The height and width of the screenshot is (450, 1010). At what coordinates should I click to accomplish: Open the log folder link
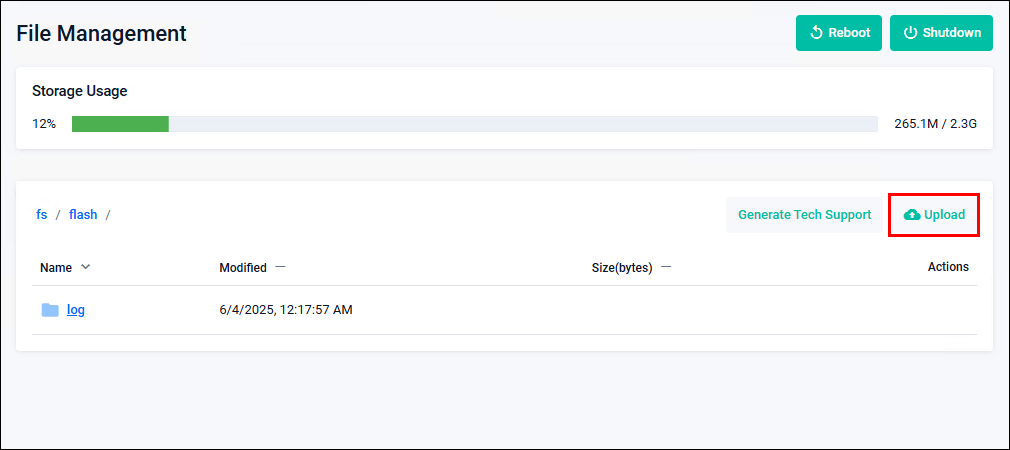(x=76, y=310)
